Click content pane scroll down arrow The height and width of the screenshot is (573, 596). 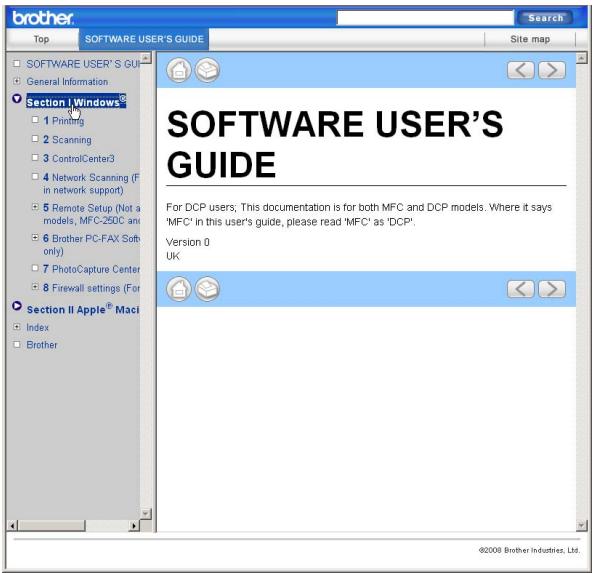pos(581,525)
